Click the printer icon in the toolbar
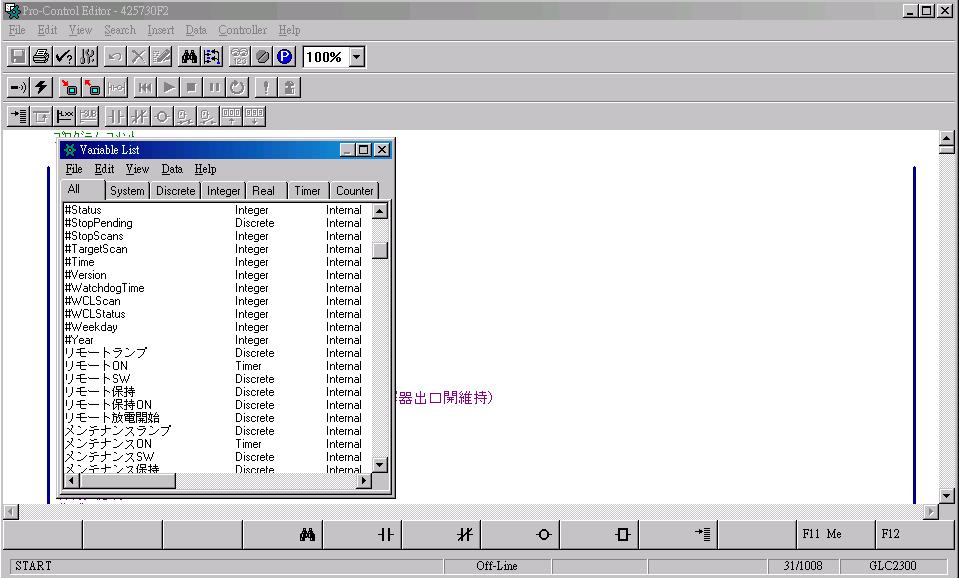Screen dimensions: 959x579 pos(41,57)
